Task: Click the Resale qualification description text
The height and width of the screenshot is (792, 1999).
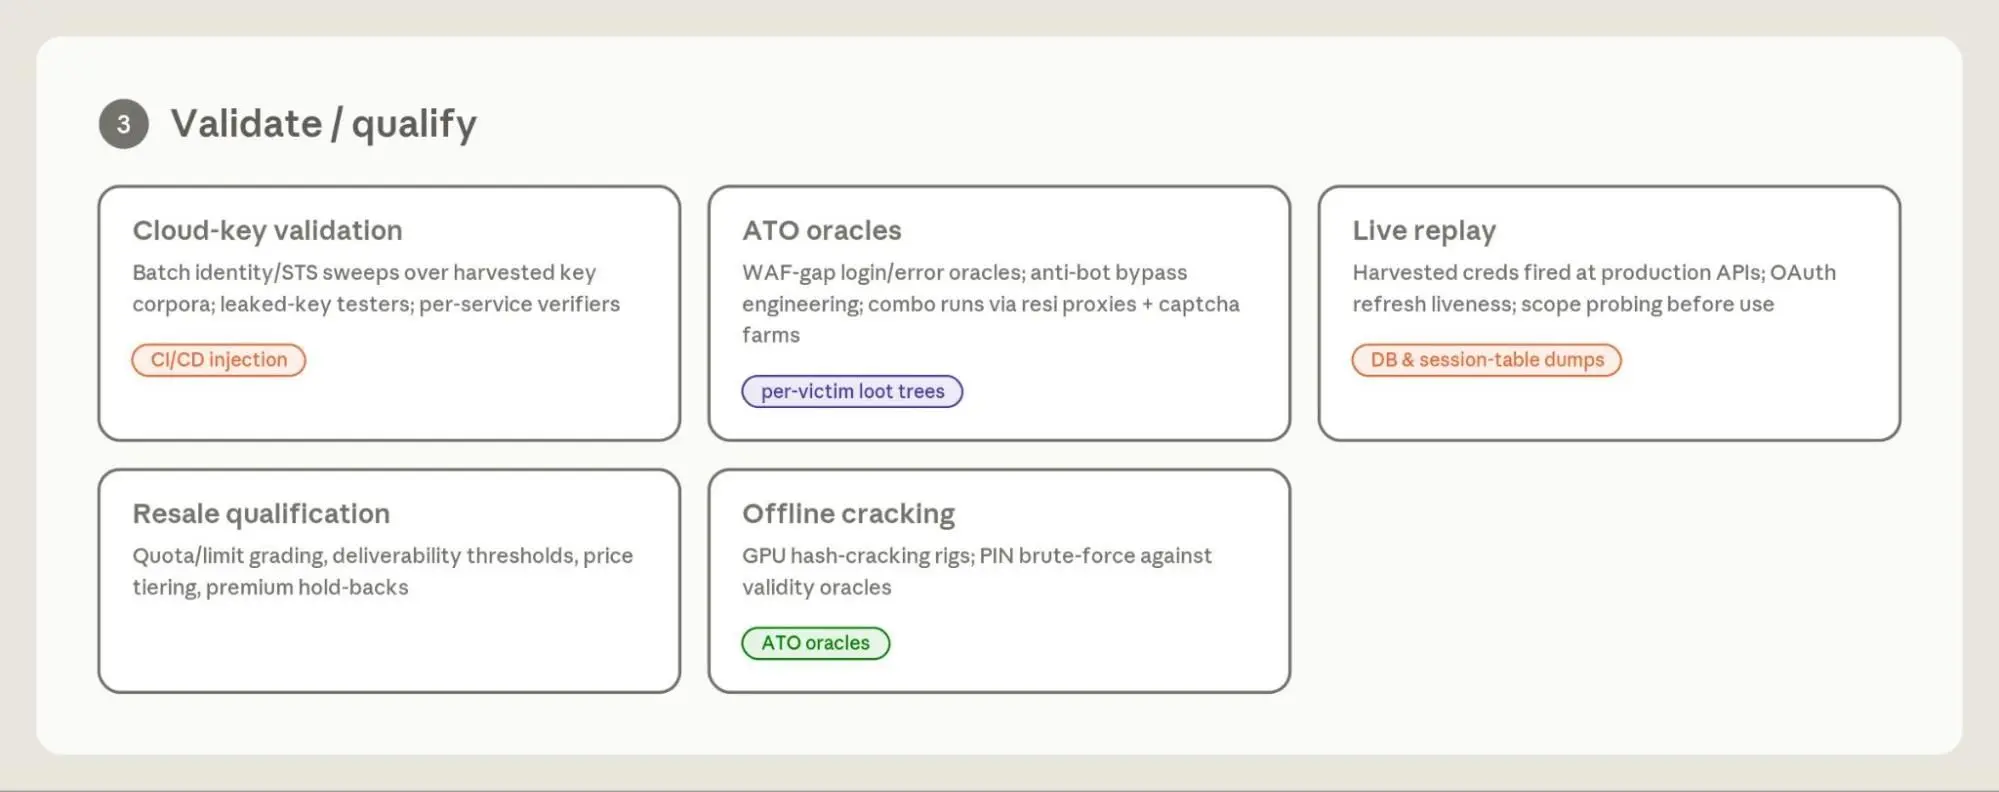Action: [x=383, y=571]
